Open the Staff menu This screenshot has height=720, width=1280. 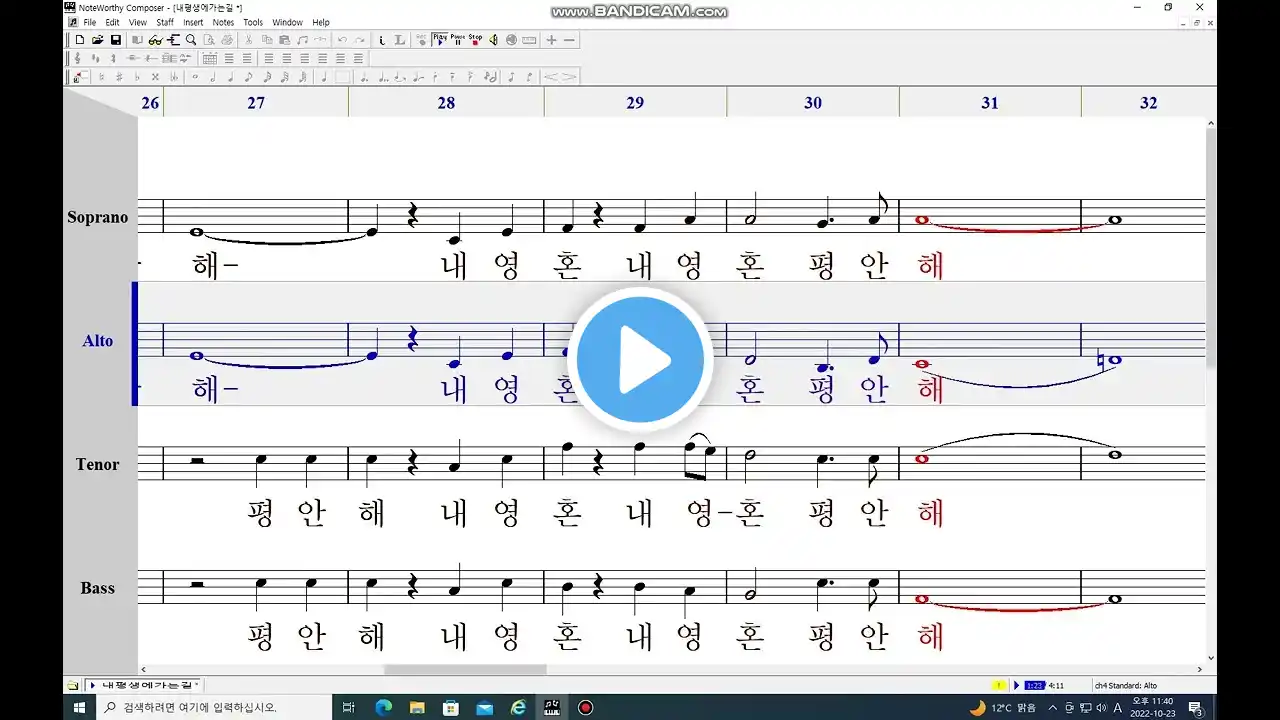165,22
